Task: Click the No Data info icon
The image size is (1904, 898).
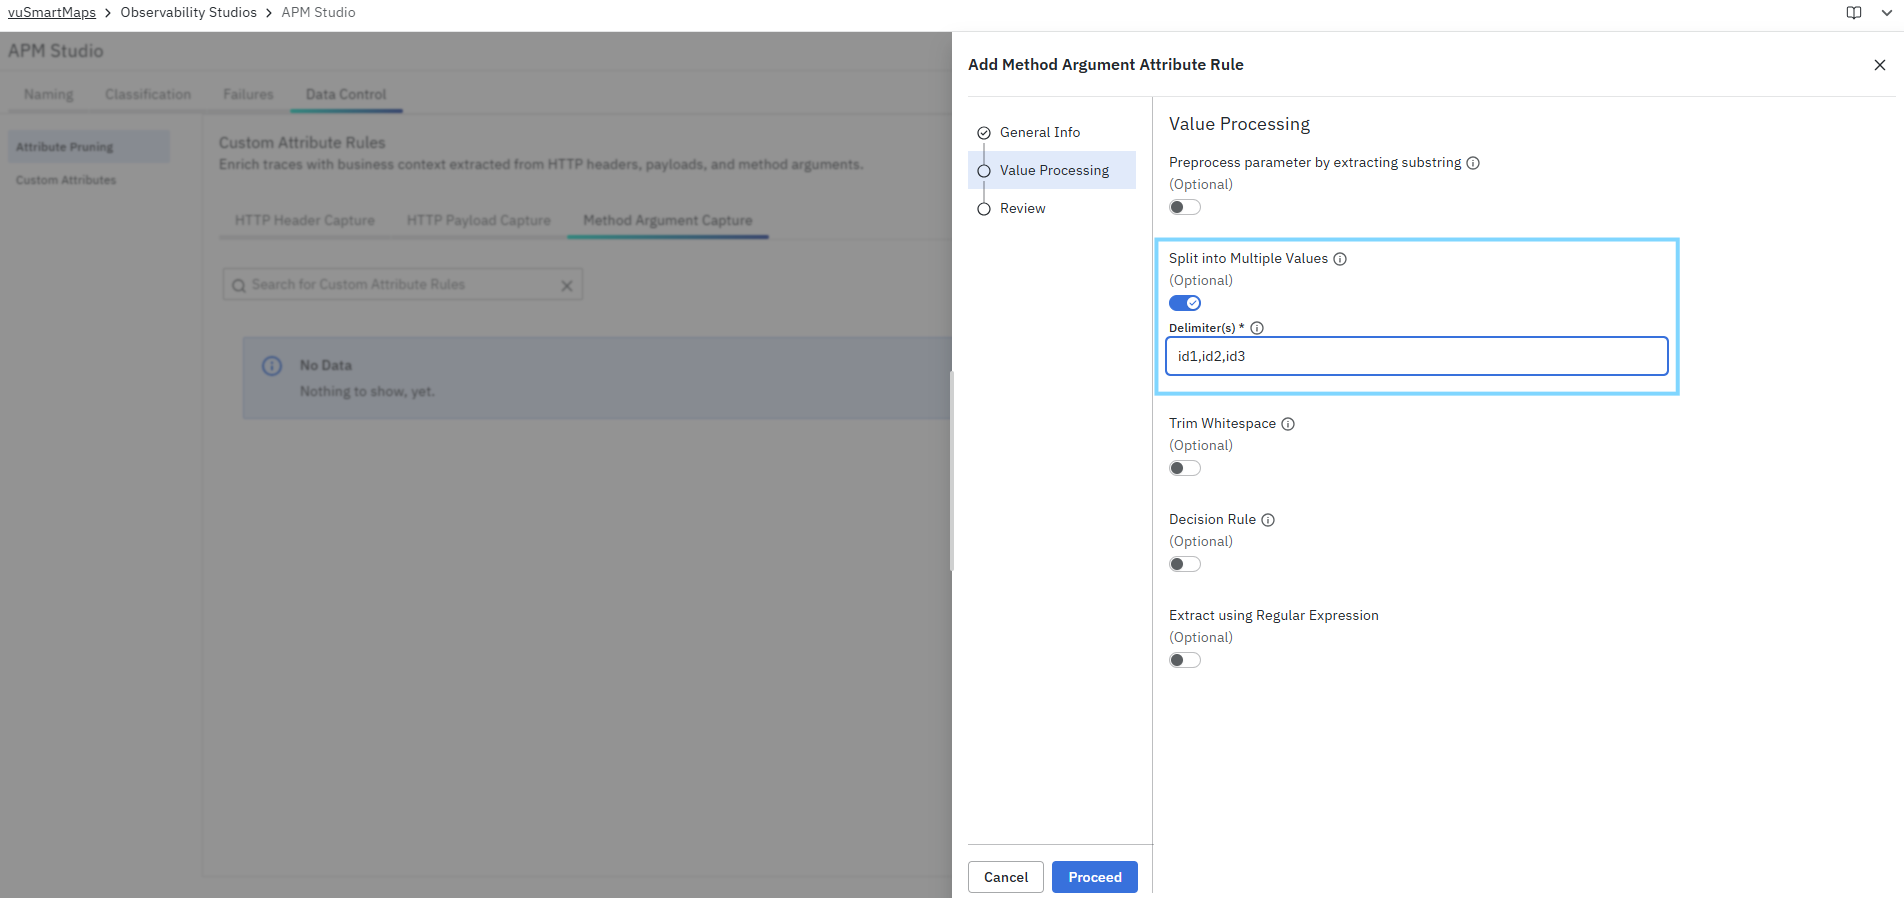Action: tap(272, 366)
